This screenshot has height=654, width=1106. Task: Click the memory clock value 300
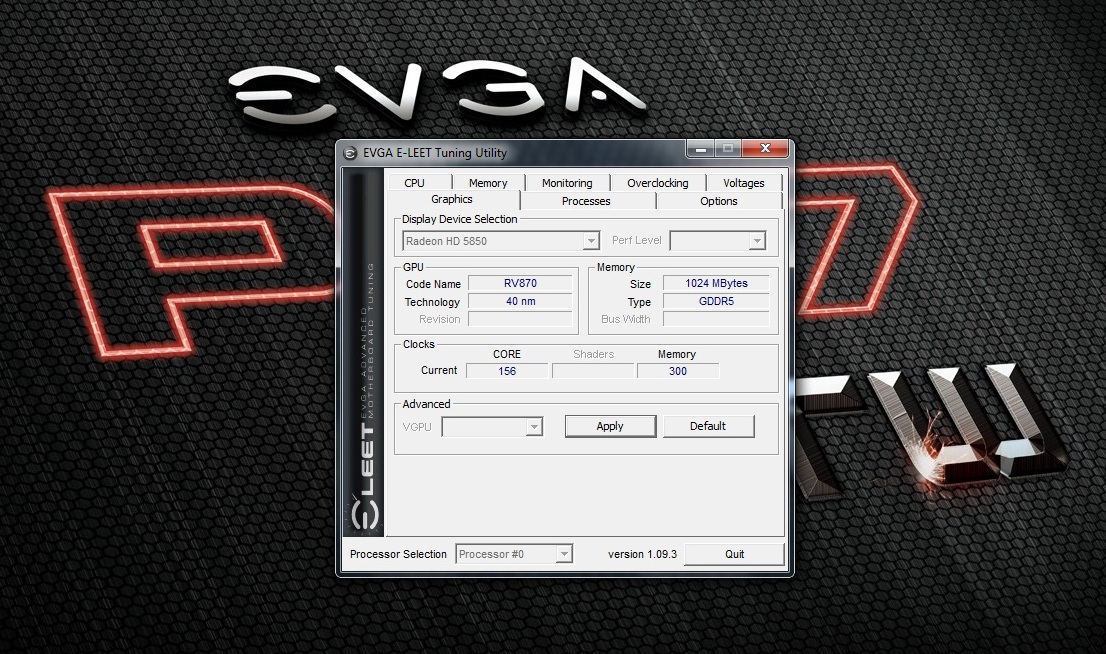click(x=678, y=371)
